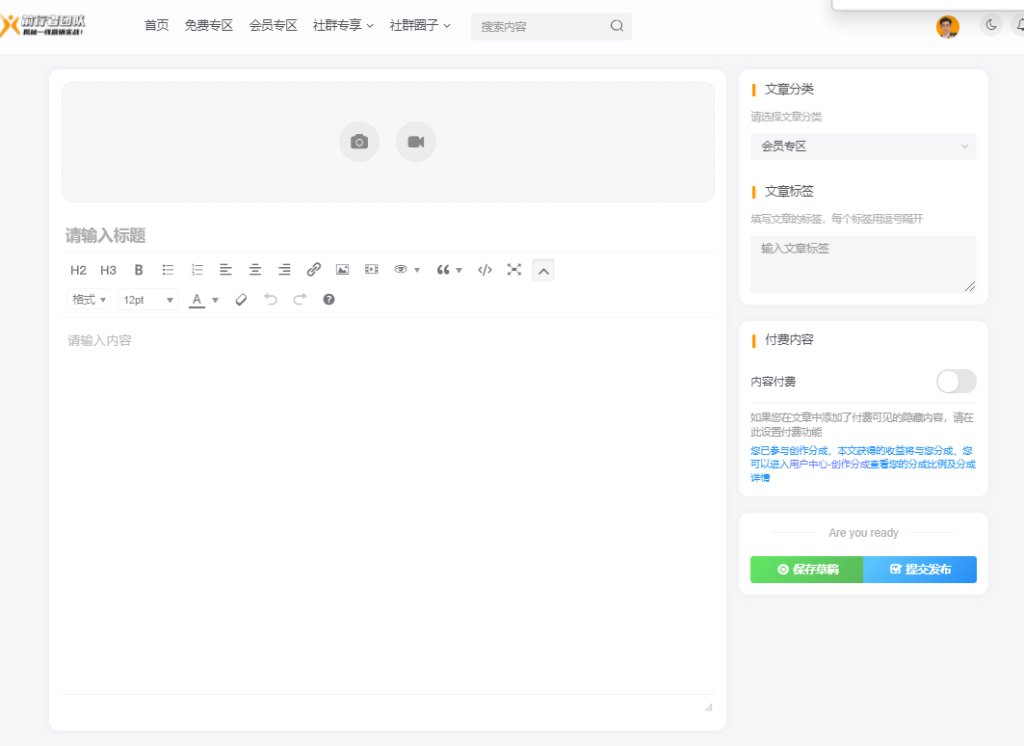This screenshot has width=1024, height=746.
Task: Select the code block icon
Action: pos(485,269)
